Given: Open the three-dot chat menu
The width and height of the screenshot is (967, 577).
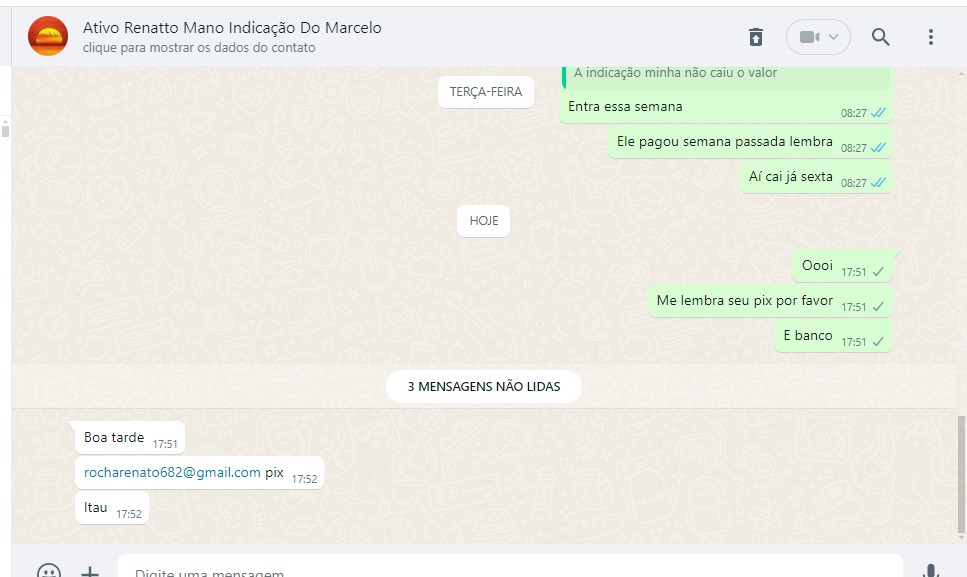Looking at the screenshot, I should point(930,37).
